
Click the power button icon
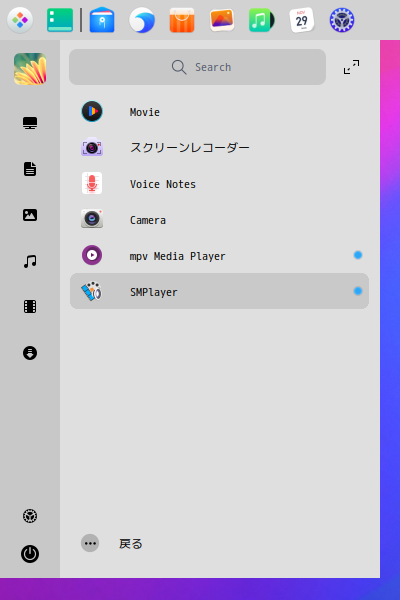(x=30, y=554)
